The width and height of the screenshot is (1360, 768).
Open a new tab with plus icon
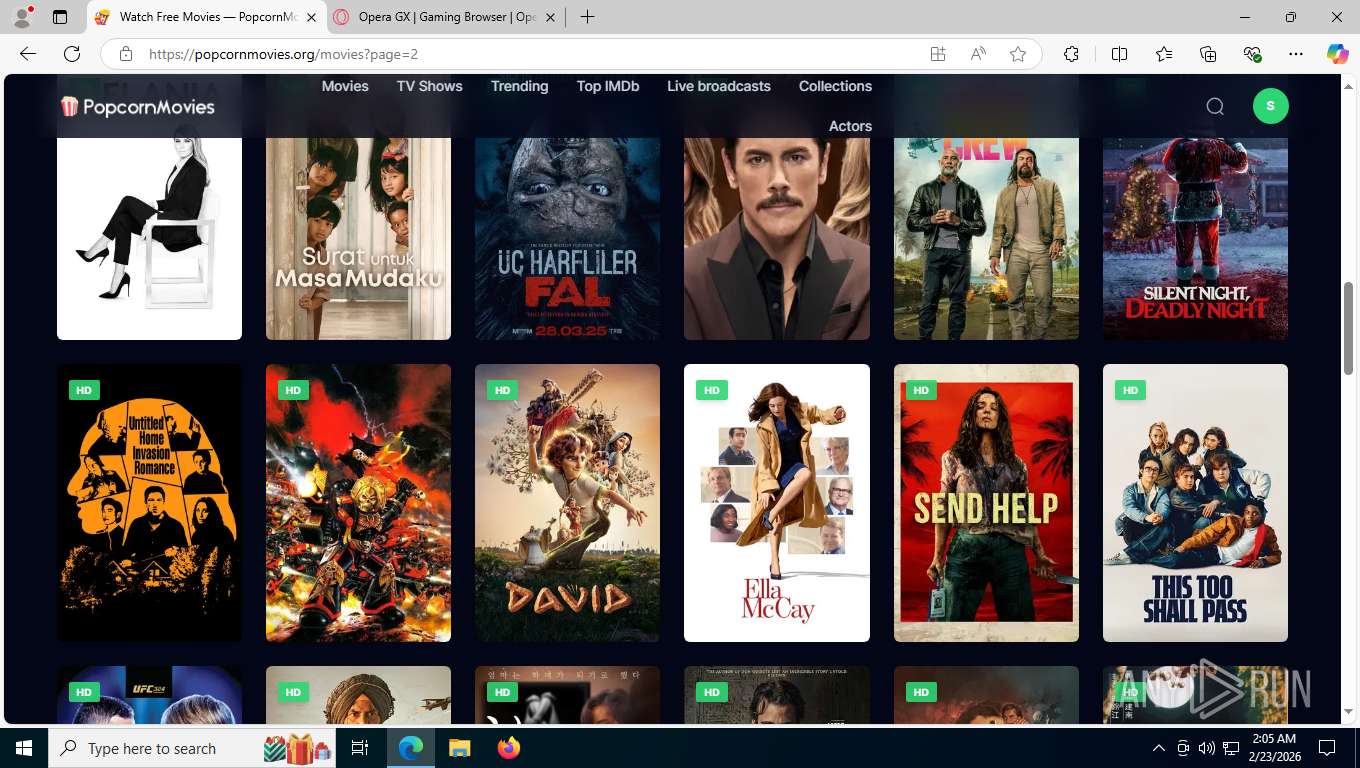(587, 17)
